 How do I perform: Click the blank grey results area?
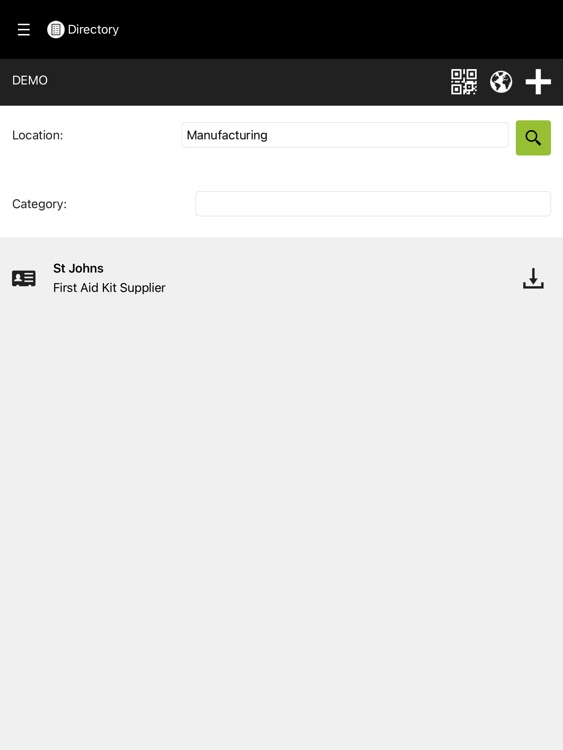(281, 526)
